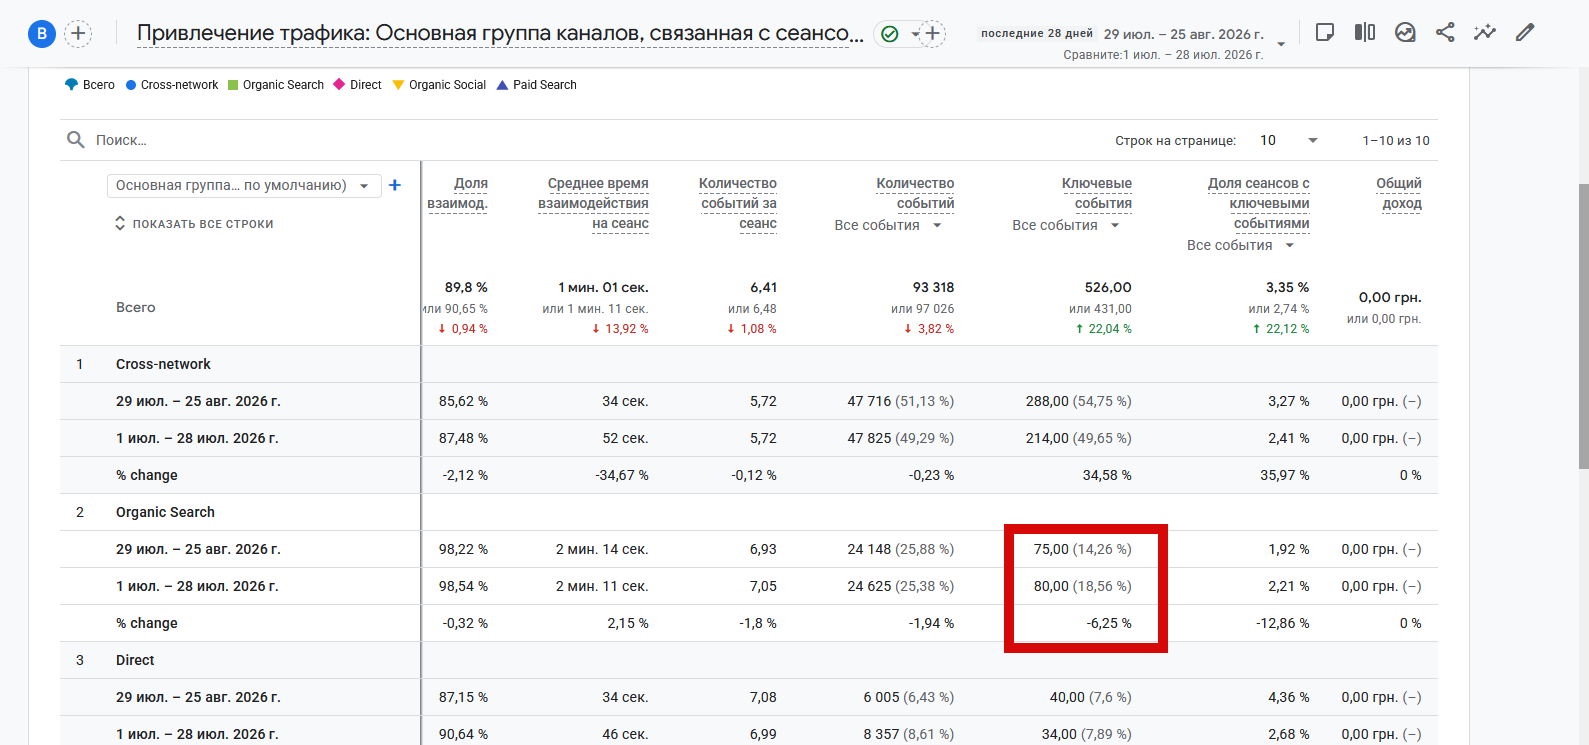Screen dimensions: 1589x745
Task: Click the Organic Search cell "80,00 (18,56 %)"
Action: [1083, 586]
